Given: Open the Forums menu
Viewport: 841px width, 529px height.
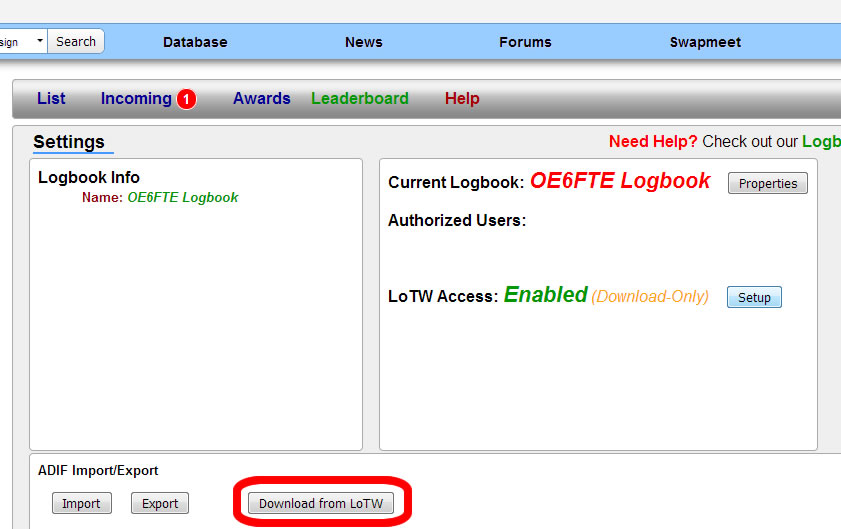Looking at the screenshot, I should 525,42.
